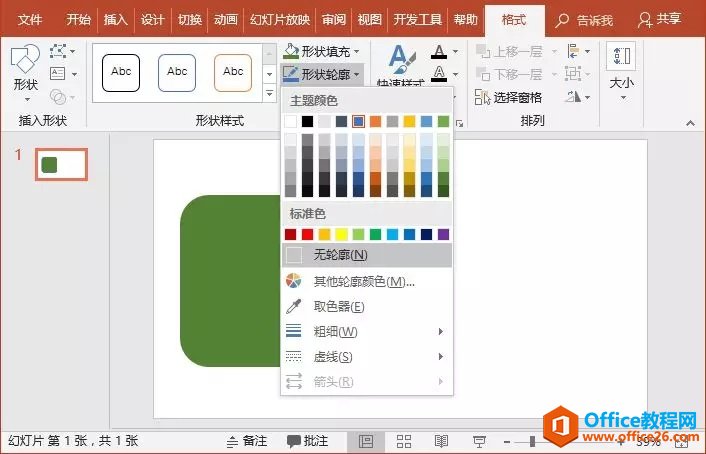Click the text box icon in 插入形状
706x454 pixels.
[x=58, y=73]
